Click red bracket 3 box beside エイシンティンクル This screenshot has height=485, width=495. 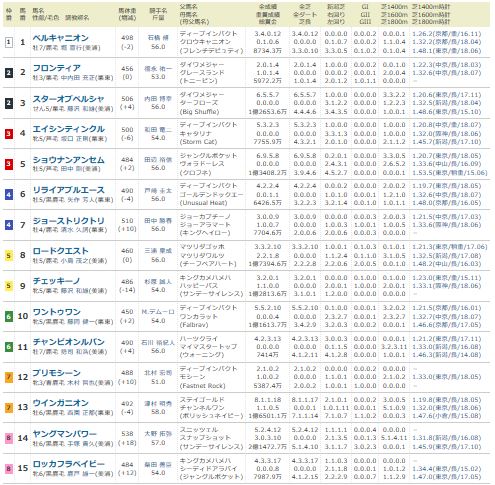(9, 134)
